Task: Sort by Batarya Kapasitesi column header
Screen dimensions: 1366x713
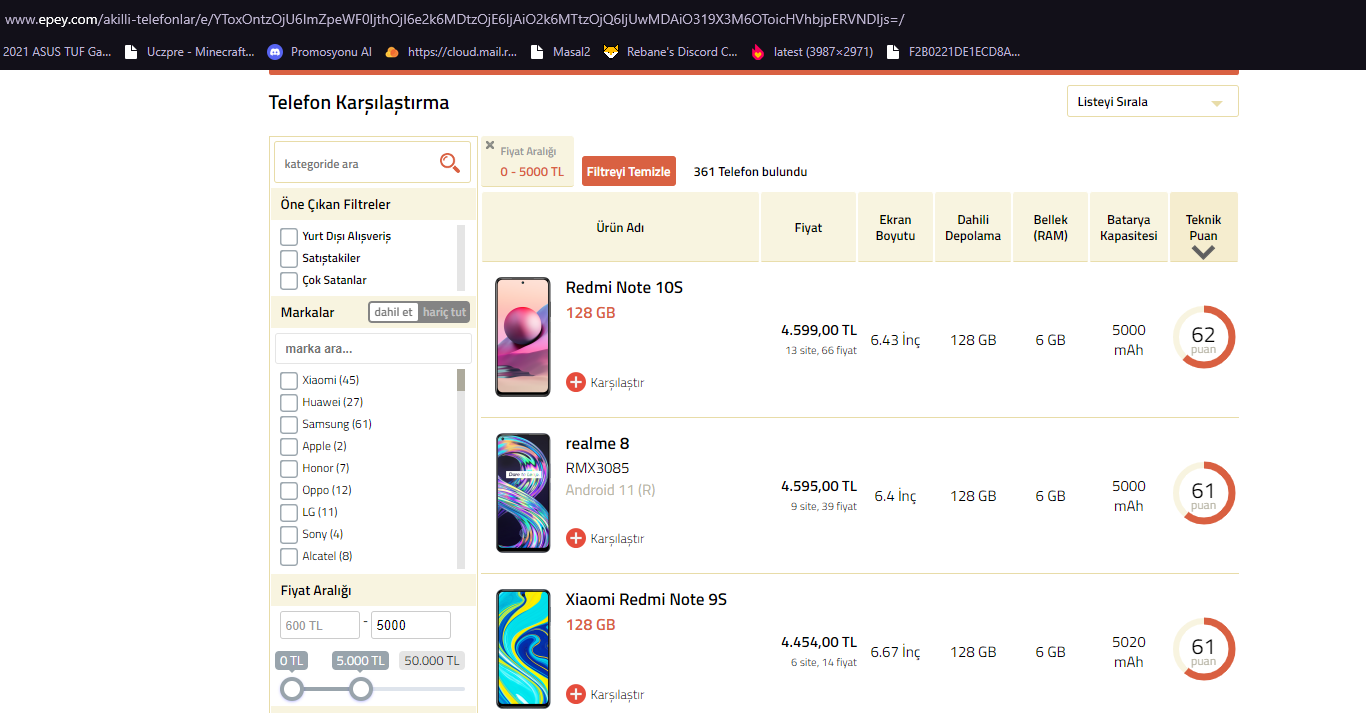Action: pyautogui.click(x=1129, y=227)
